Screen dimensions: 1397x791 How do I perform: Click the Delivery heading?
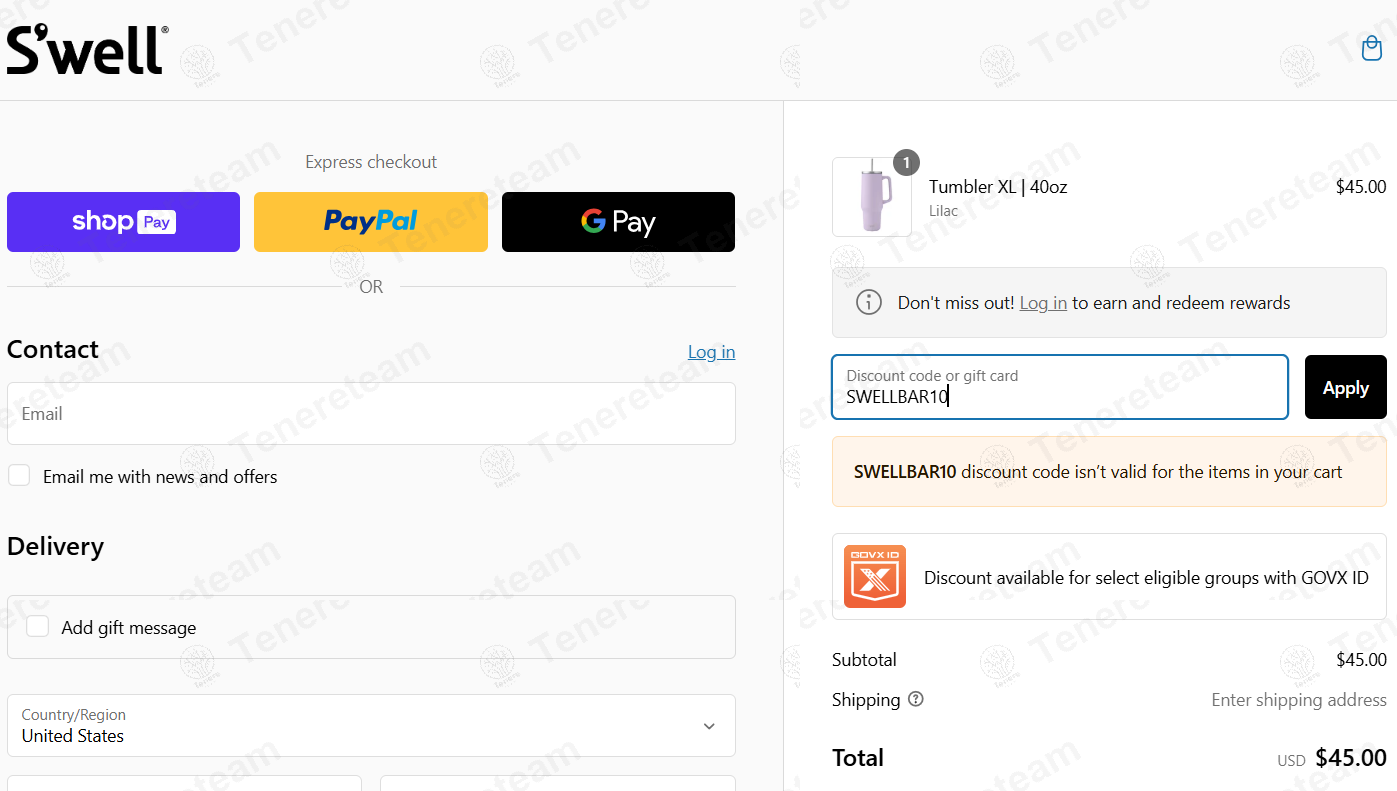(55, 546)
